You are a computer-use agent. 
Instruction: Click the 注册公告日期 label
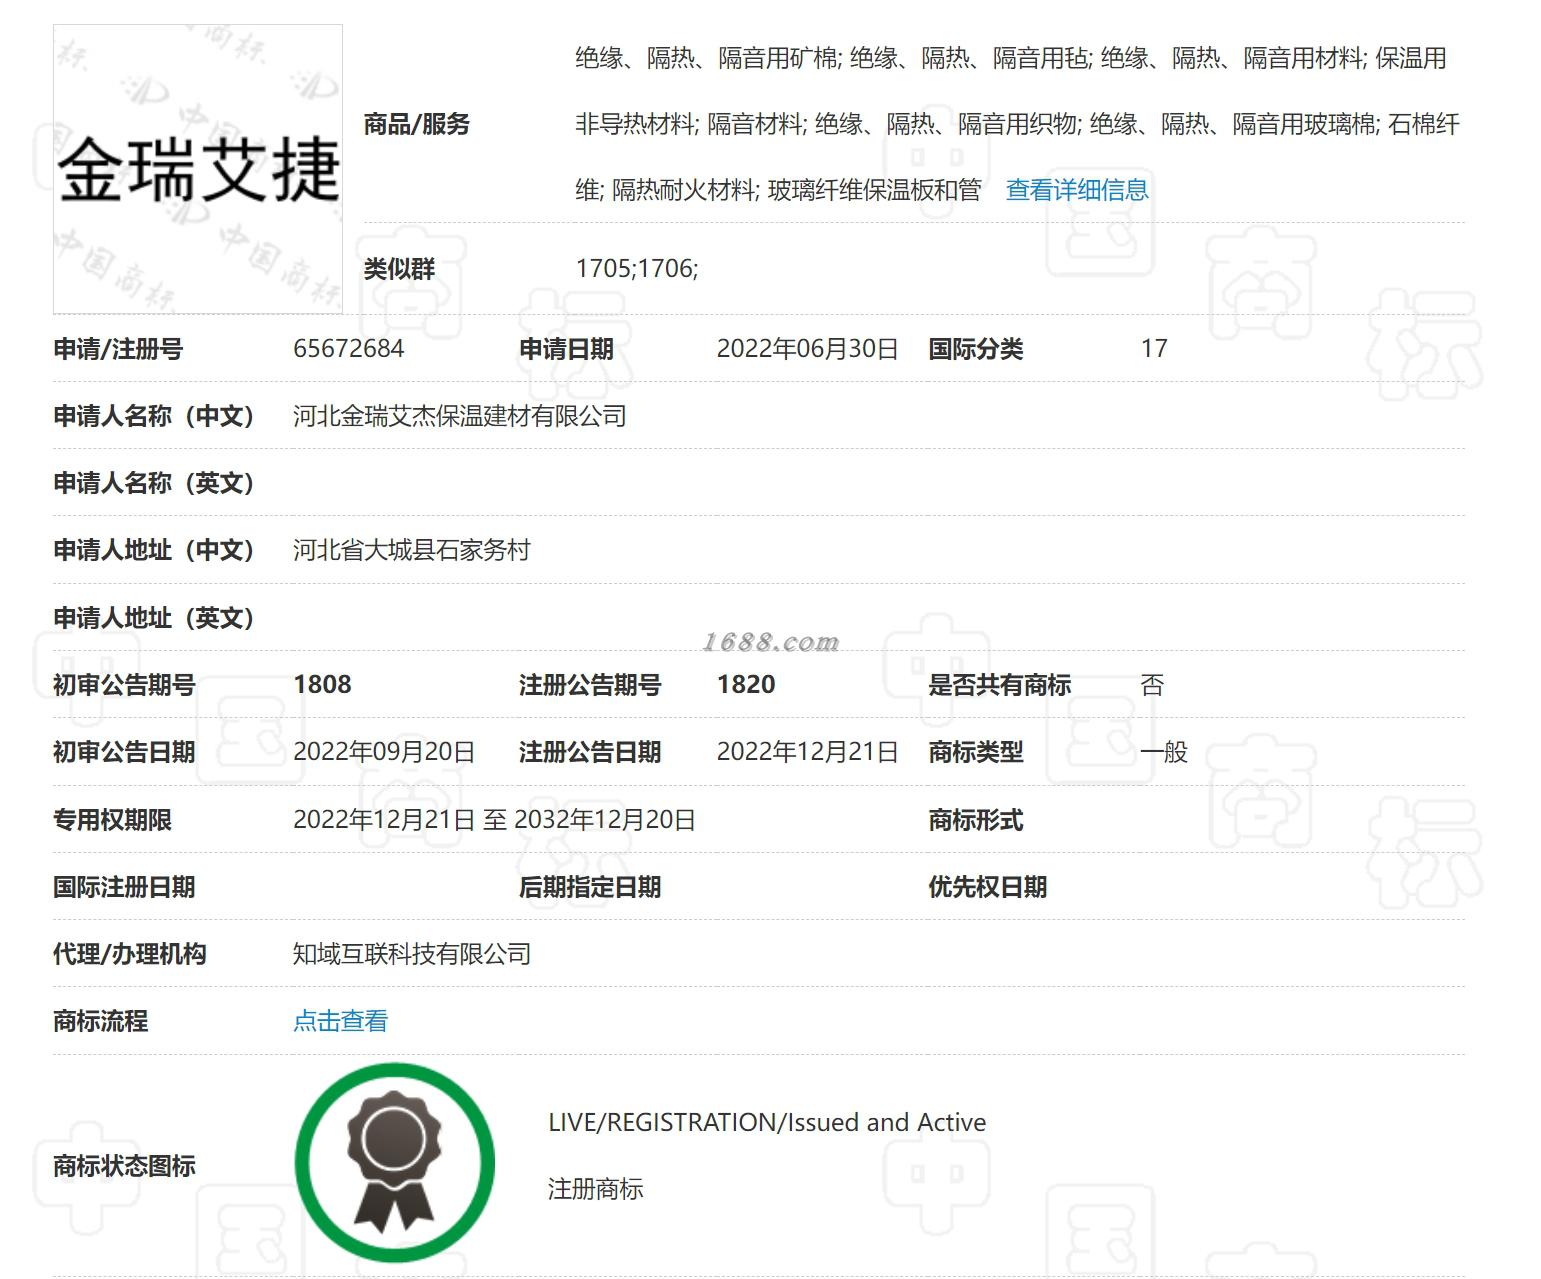[x=590, y=752]
